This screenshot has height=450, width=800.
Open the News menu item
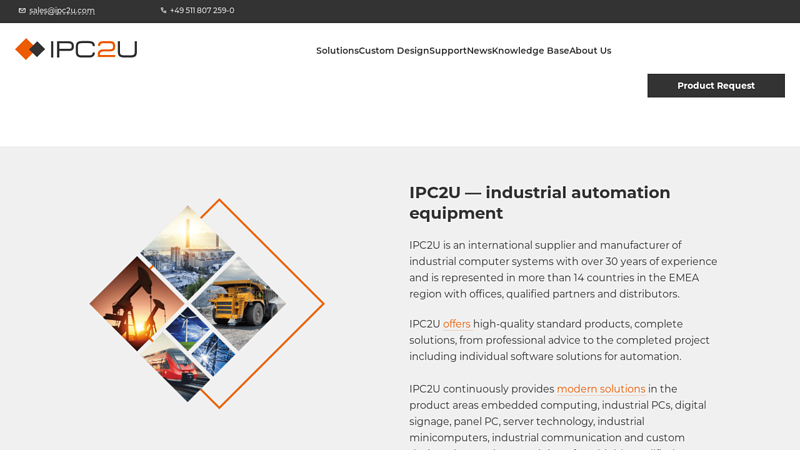click(x=479, y=51)
